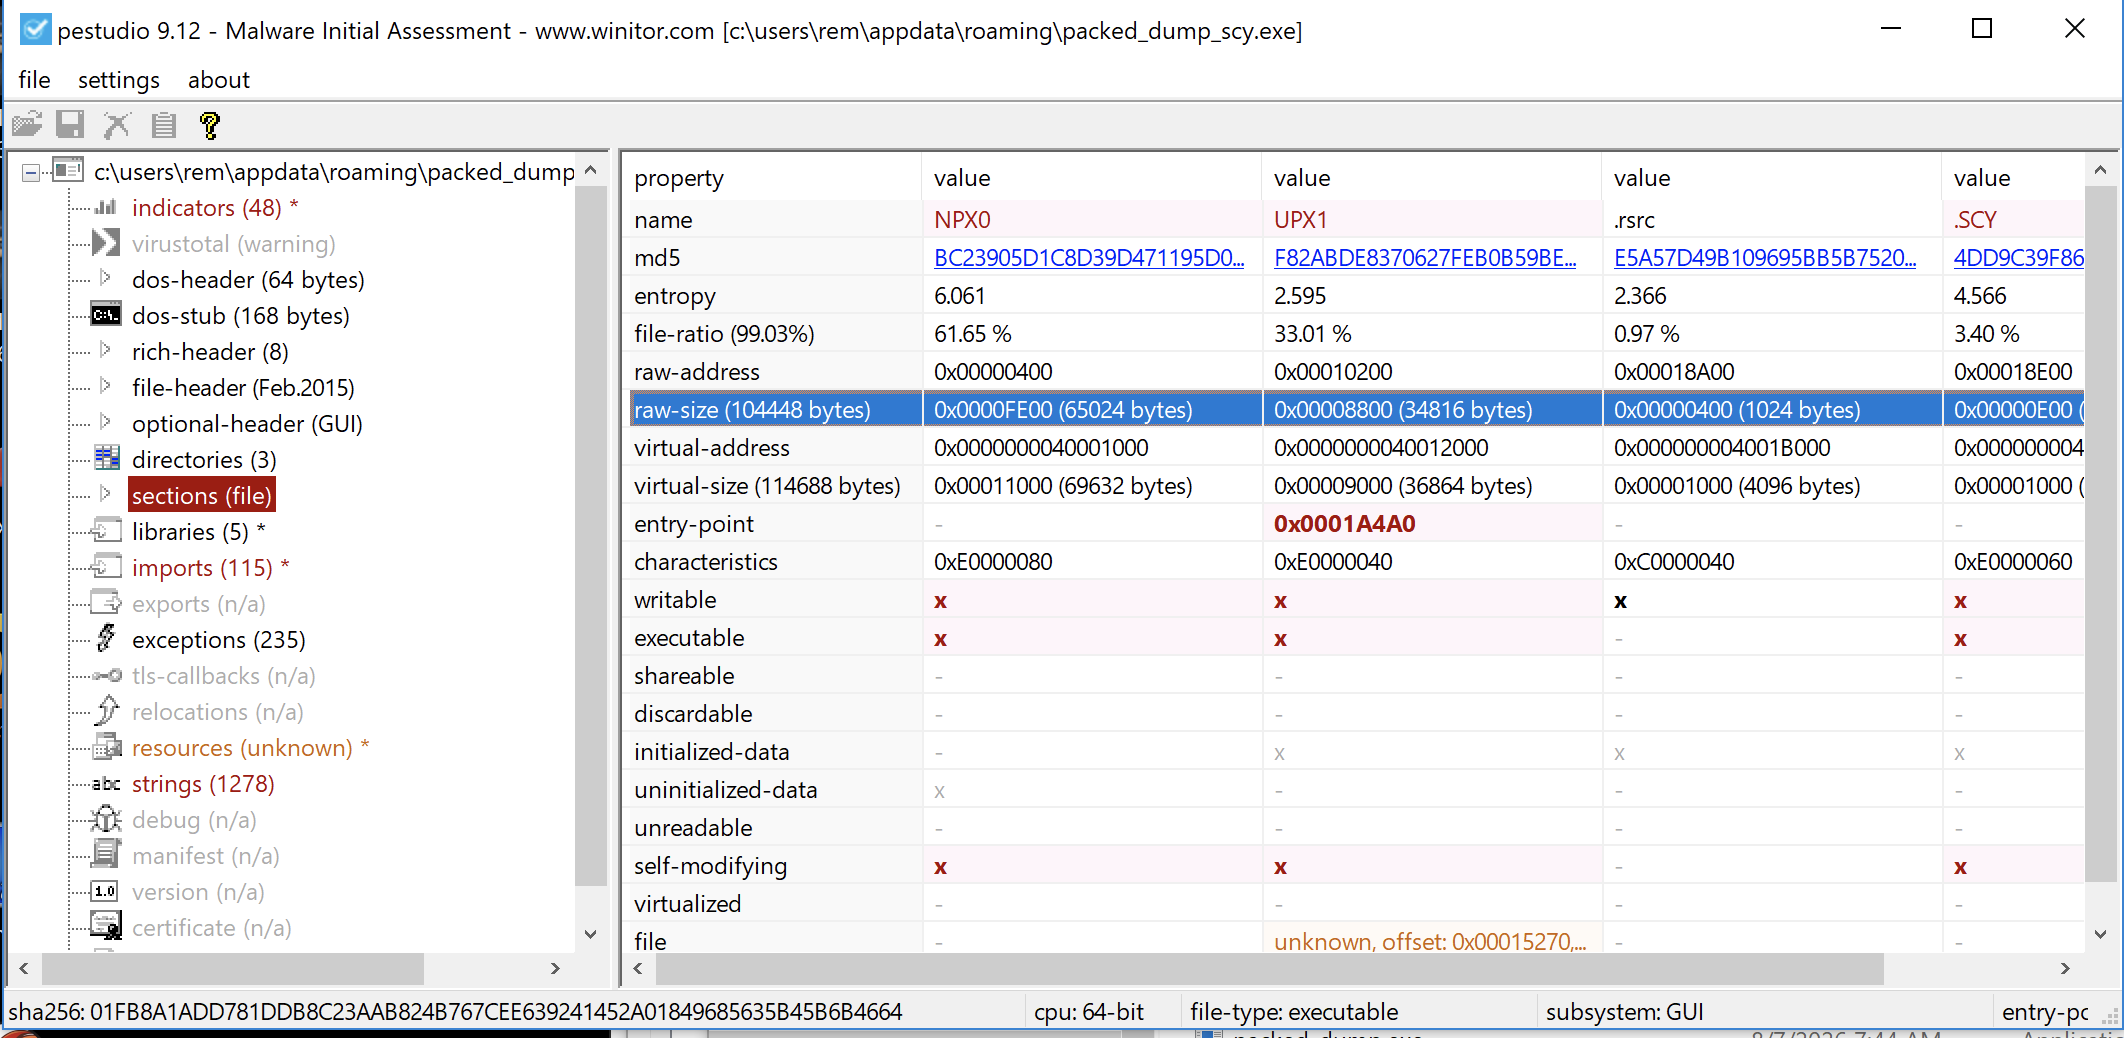Open the .SCY section md5 link
This screenshot has height=1038, width=2124.
[x=2018, y=258]
